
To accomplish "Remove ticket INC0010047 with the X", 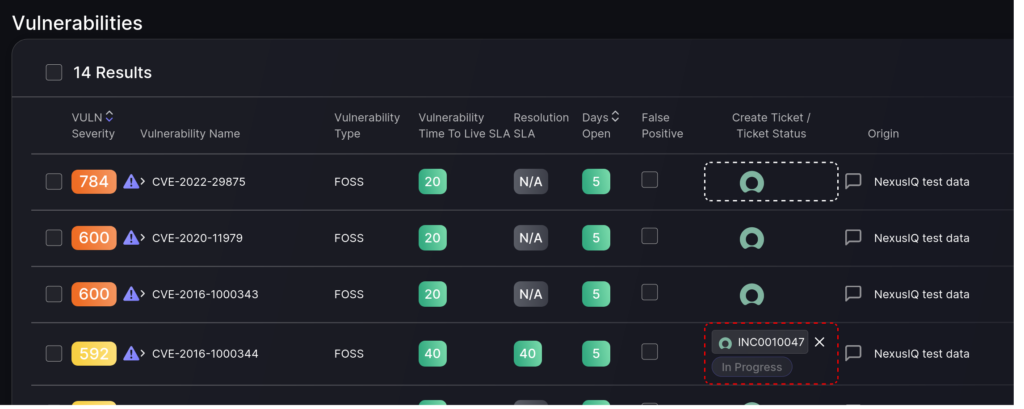I will tap(820, 342).
